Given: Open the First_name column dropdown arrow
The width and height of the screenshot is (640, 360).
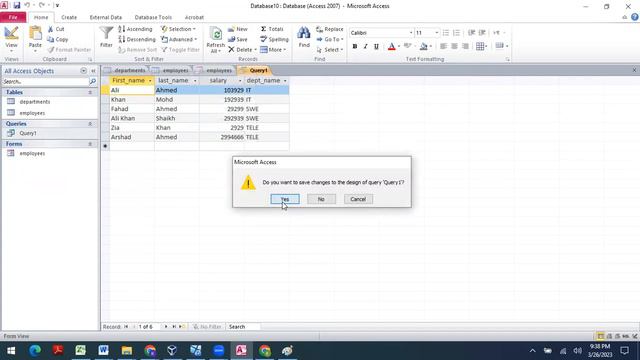Looking at the screenshot, I should tap(150, 81).
